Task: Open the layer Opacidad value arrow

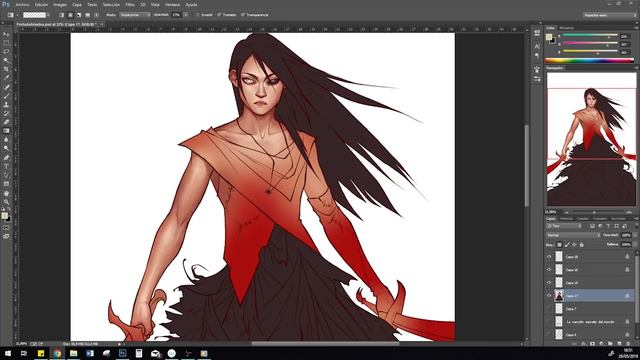Action: [x=635, y=235]
